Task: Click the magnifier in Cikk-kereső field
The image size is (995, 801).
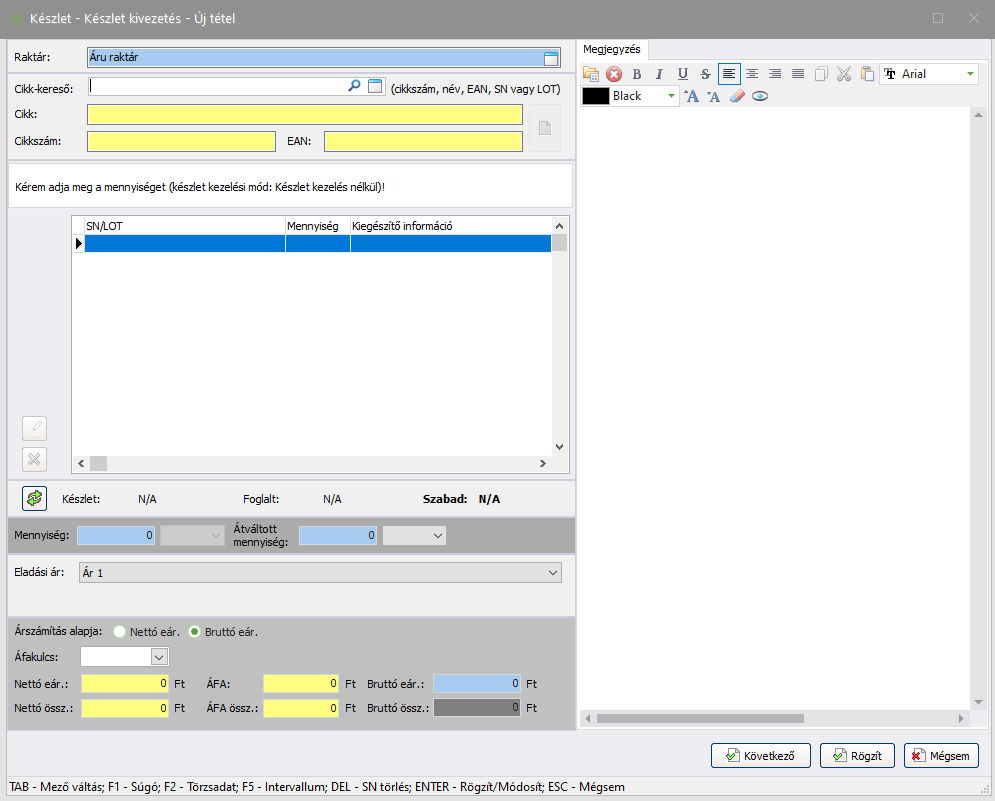Action: (354, 87)
